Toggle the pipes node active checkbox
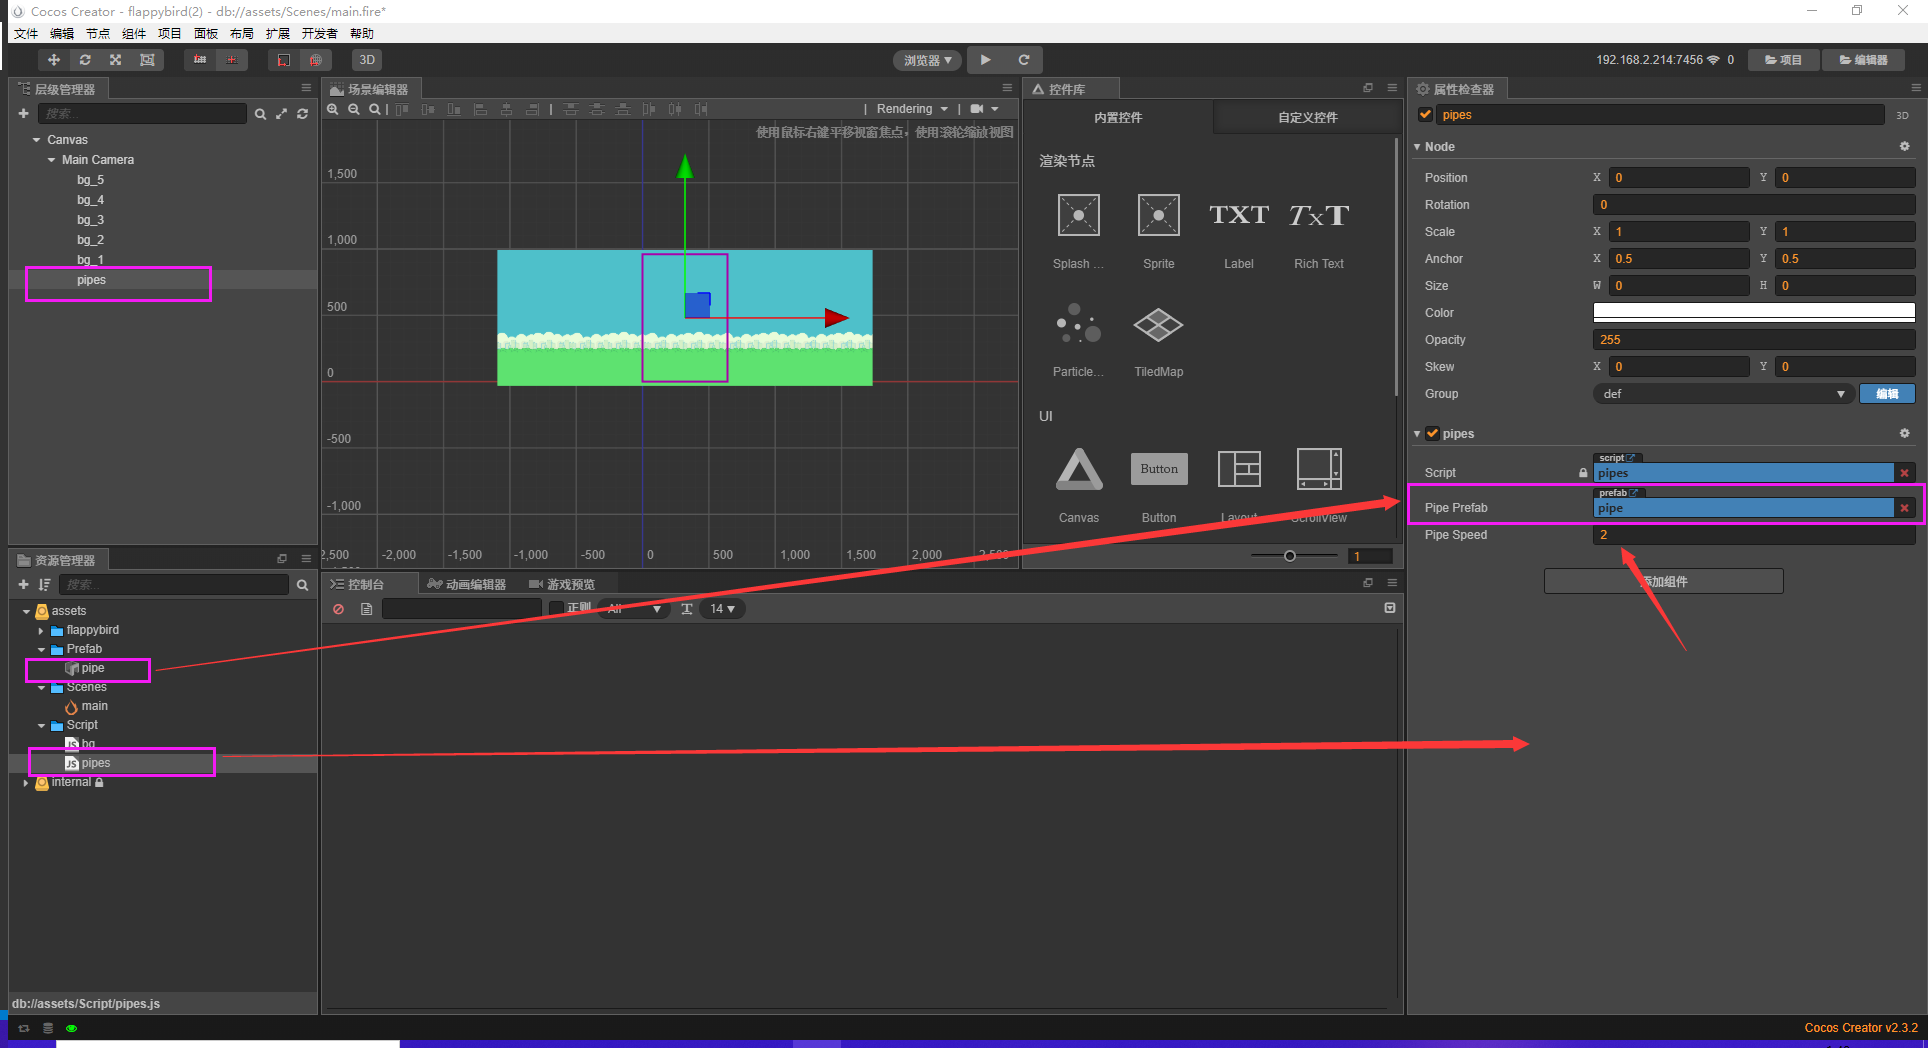Viewport: 1928px width, 1048px height. tap(1426, 115)
